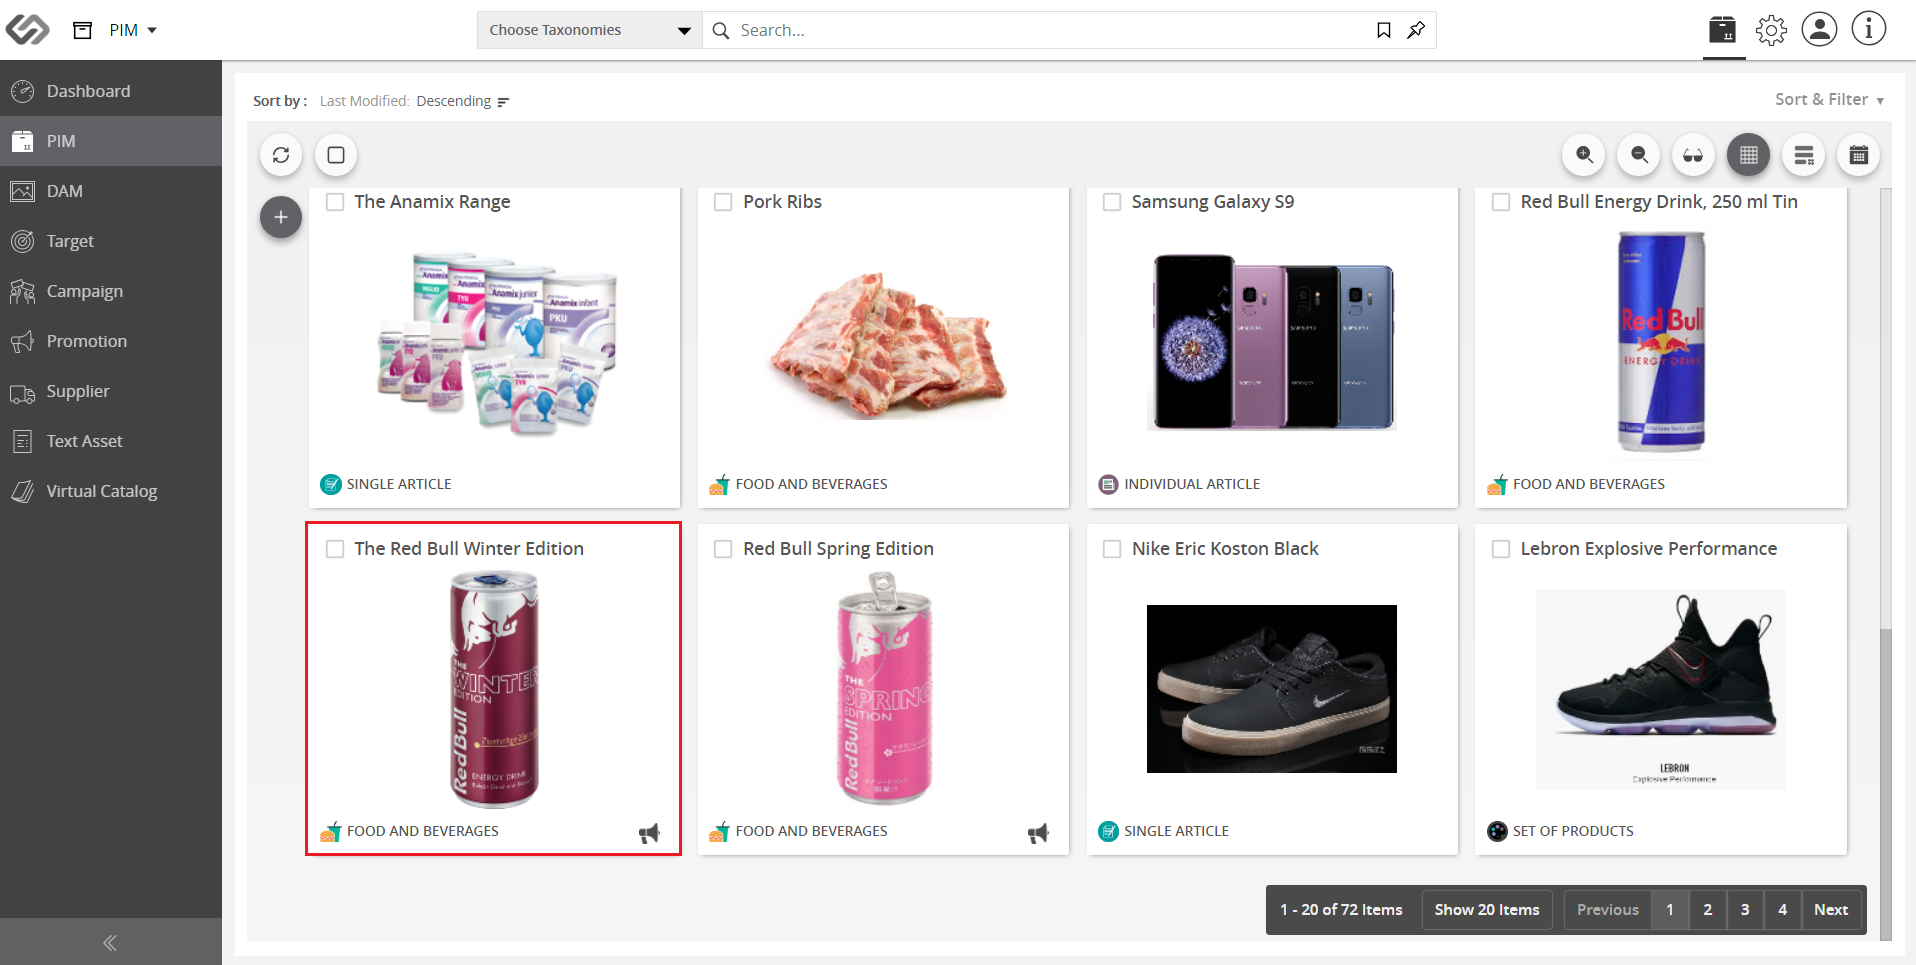Switch to list view icon
The image size is (1916, 965).
pos(1804,155)
